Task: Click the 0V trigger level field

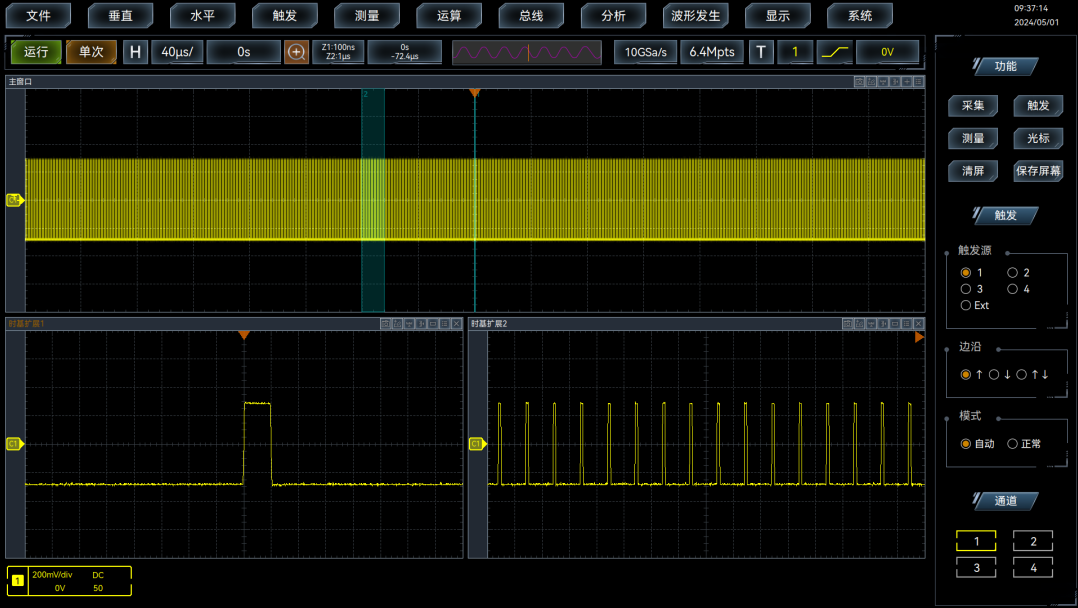Action: 887,52
